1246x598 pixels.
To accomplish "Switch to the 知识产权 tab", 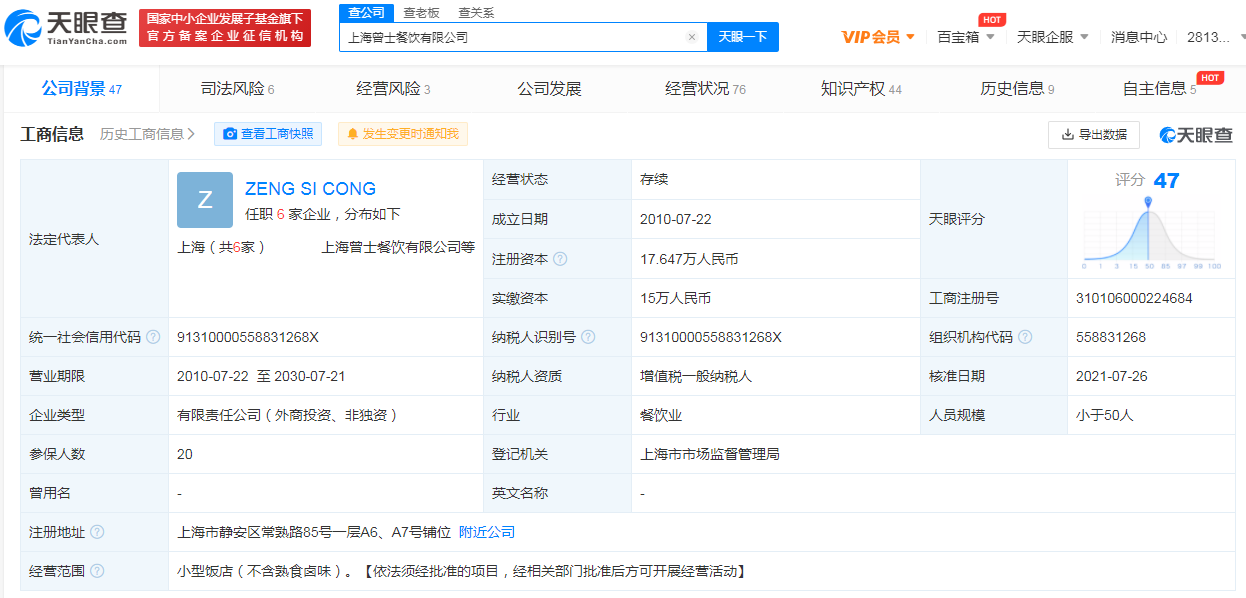I will coord(861,89).
